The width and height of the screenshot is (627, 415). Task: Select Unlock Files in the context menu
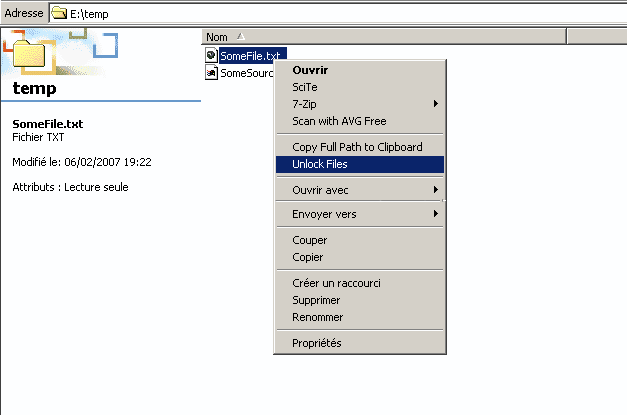(359, 164)
